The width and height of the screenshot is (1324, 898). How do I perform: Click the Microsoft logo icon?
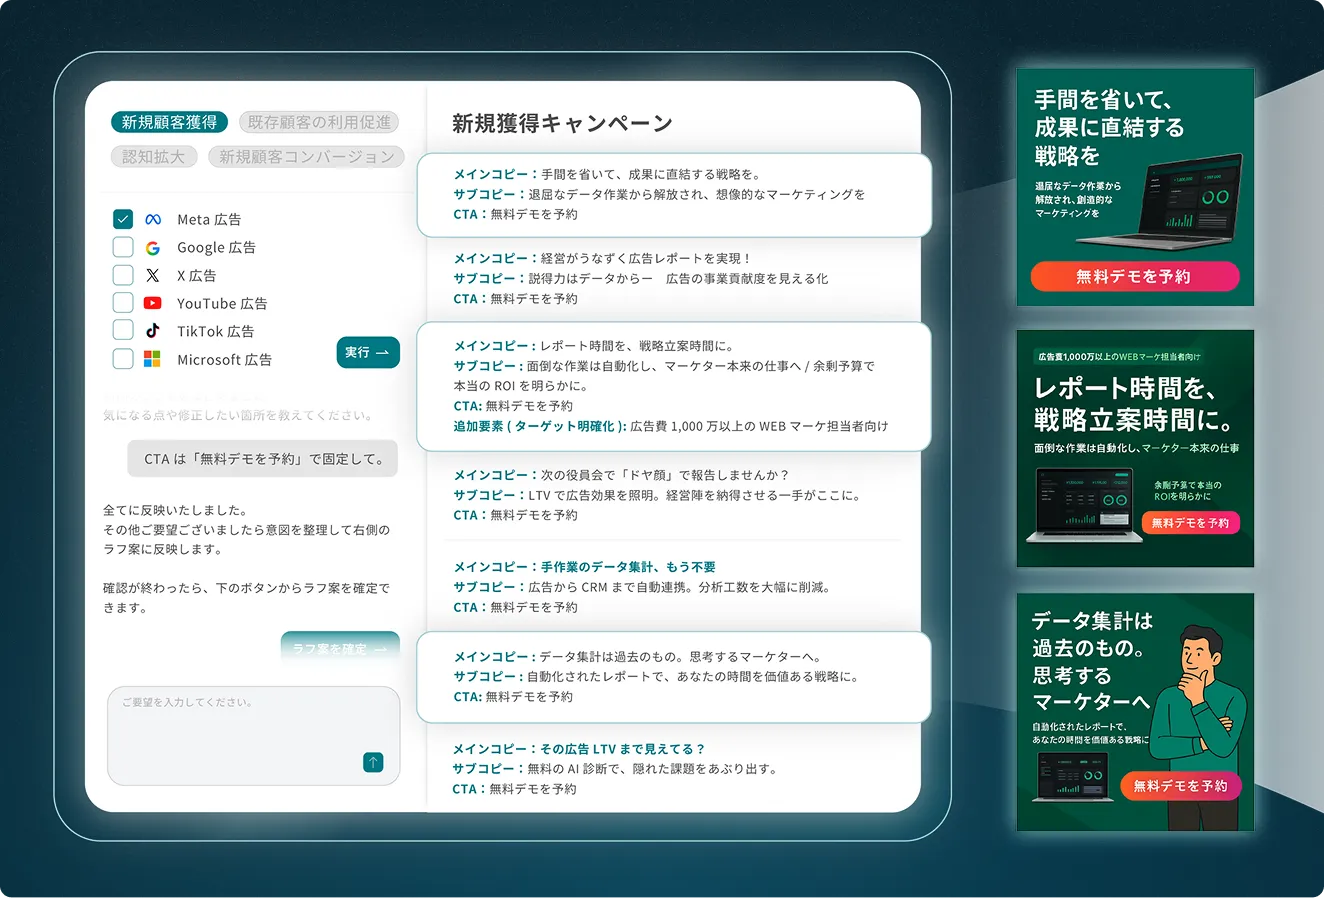[x=153, y=359]
